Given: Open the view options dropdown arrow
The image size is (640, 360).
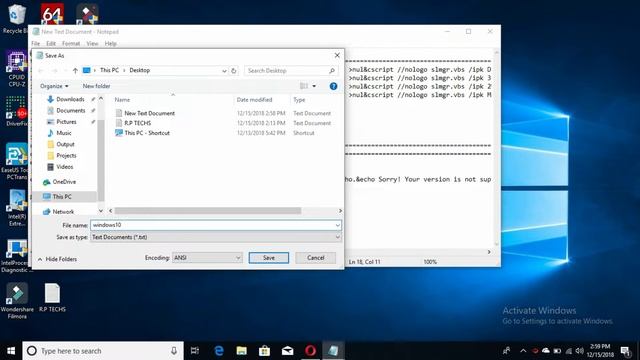Looking at the screenshot, I should click(314, 86).
